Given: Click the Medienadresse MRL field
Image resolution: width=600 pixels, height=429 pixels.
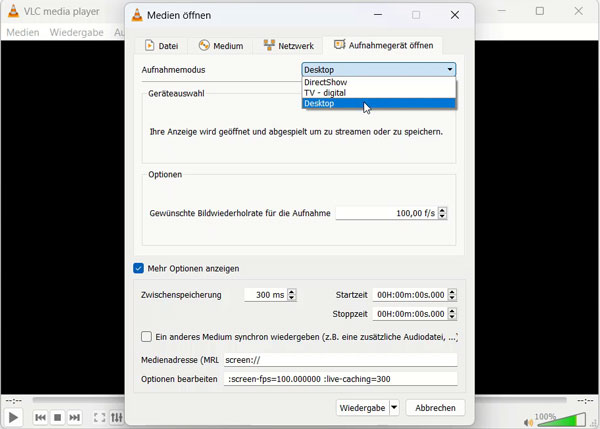Looking at the screenshot, I should [x=340, y=360].
